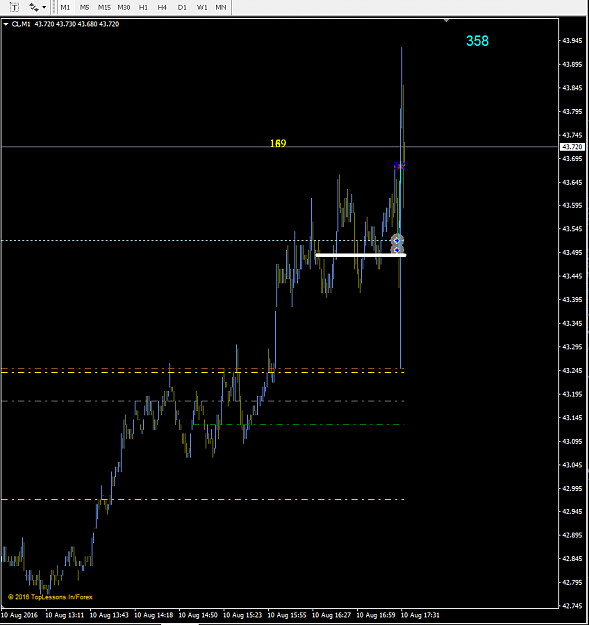Click the 42.745 price scale label

(x=572, y=606)
